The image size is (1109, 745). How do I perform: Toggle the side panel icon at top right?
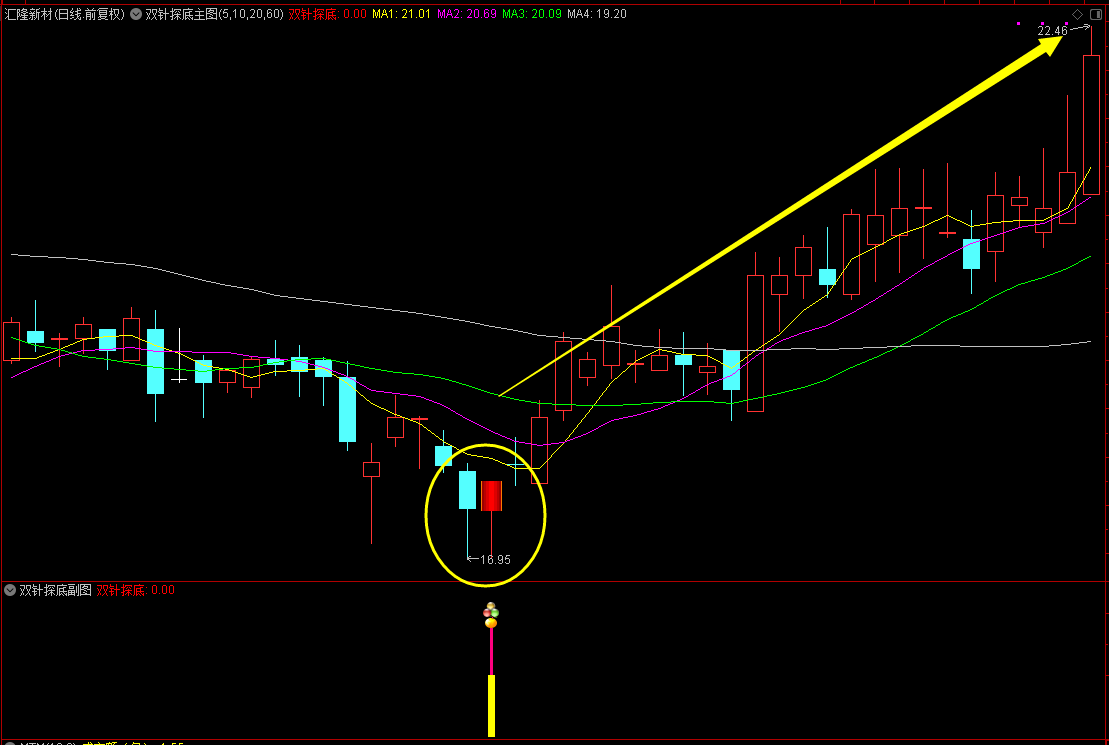pyautogui.click(x=1095, y=14)
